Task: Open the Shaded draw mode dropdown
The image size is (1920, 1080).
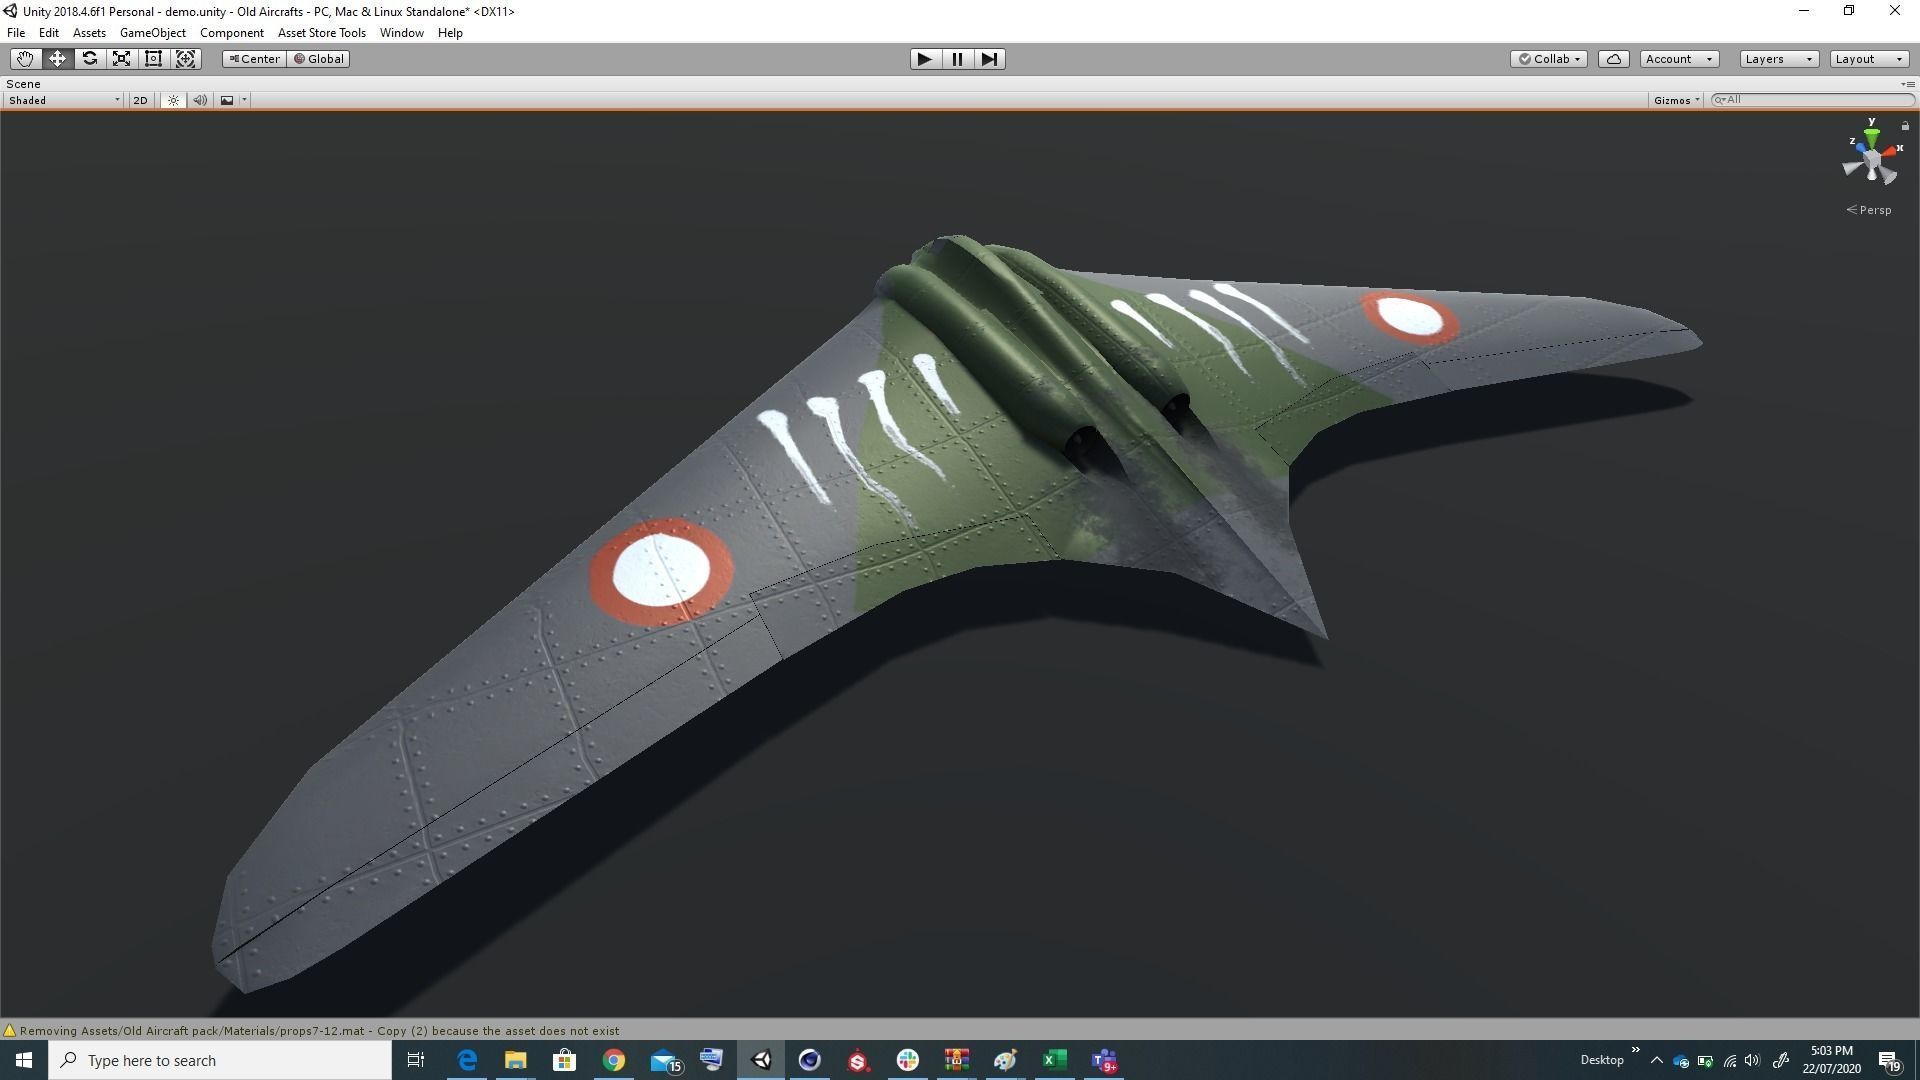Action: (x=64, y=100)
